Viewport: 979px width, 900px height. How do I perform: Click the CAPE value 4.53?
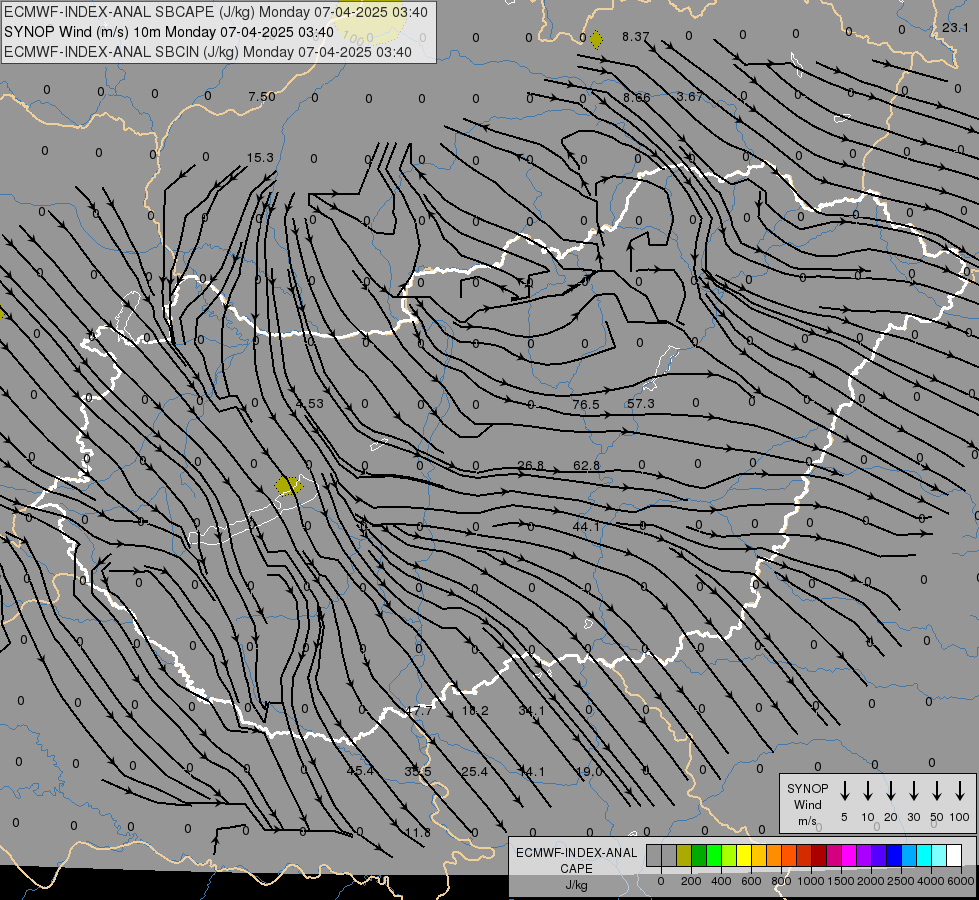pos(310,403)
